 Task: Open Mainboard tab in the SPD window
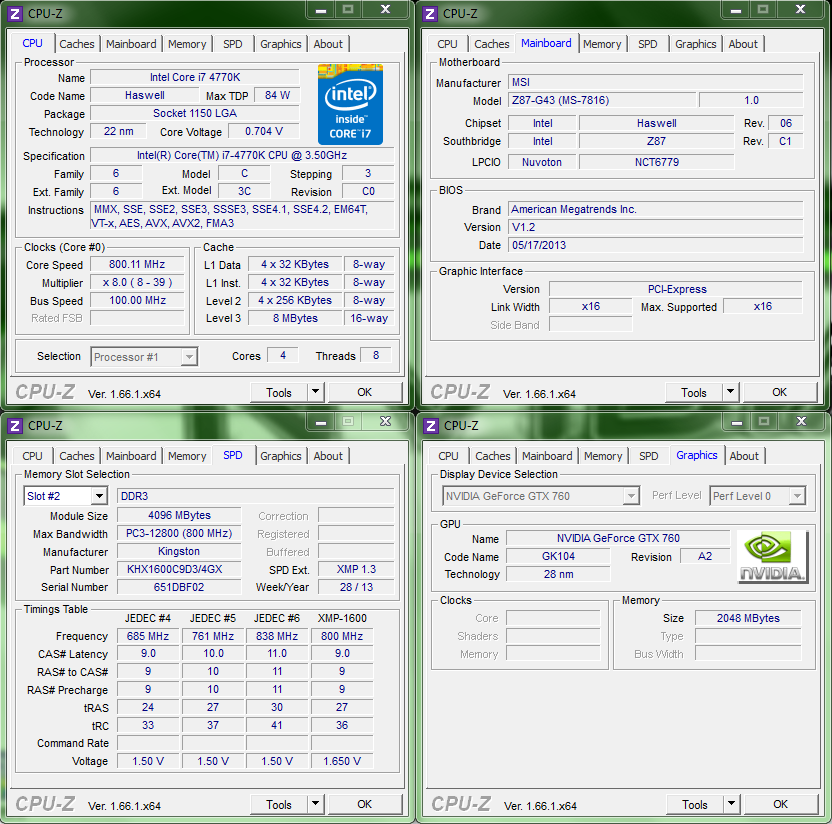(131, 456)
